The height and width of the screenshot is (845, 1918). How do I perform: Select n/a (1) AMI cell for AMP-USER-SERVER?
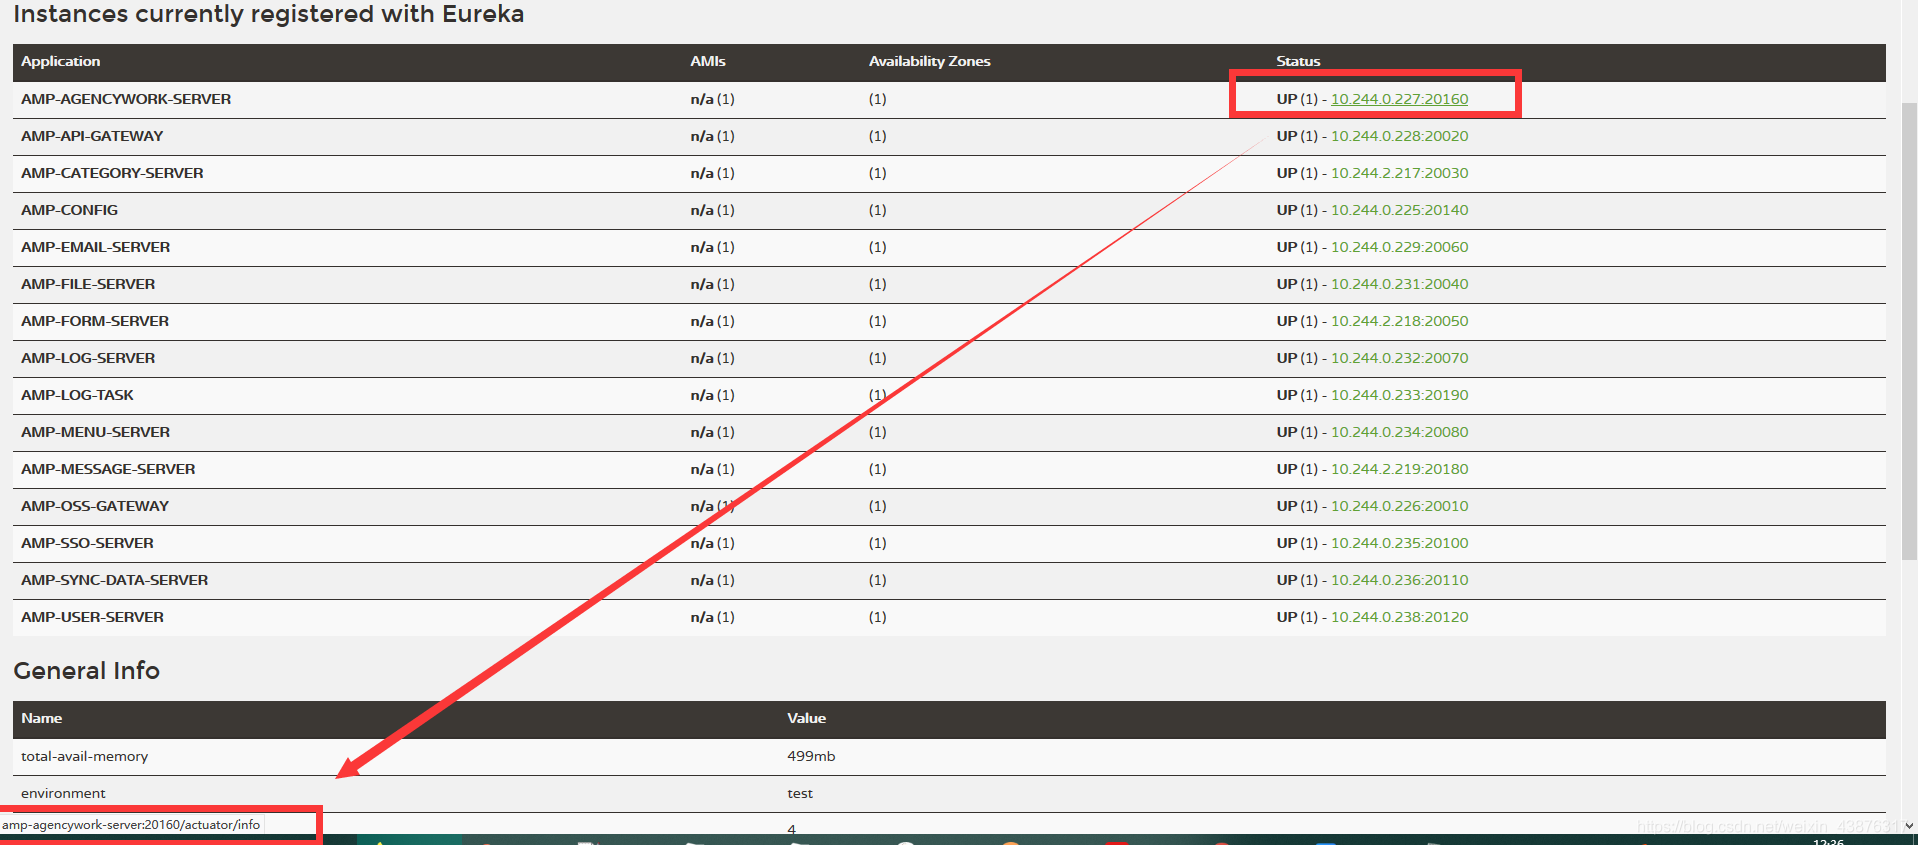pos(712,617)
